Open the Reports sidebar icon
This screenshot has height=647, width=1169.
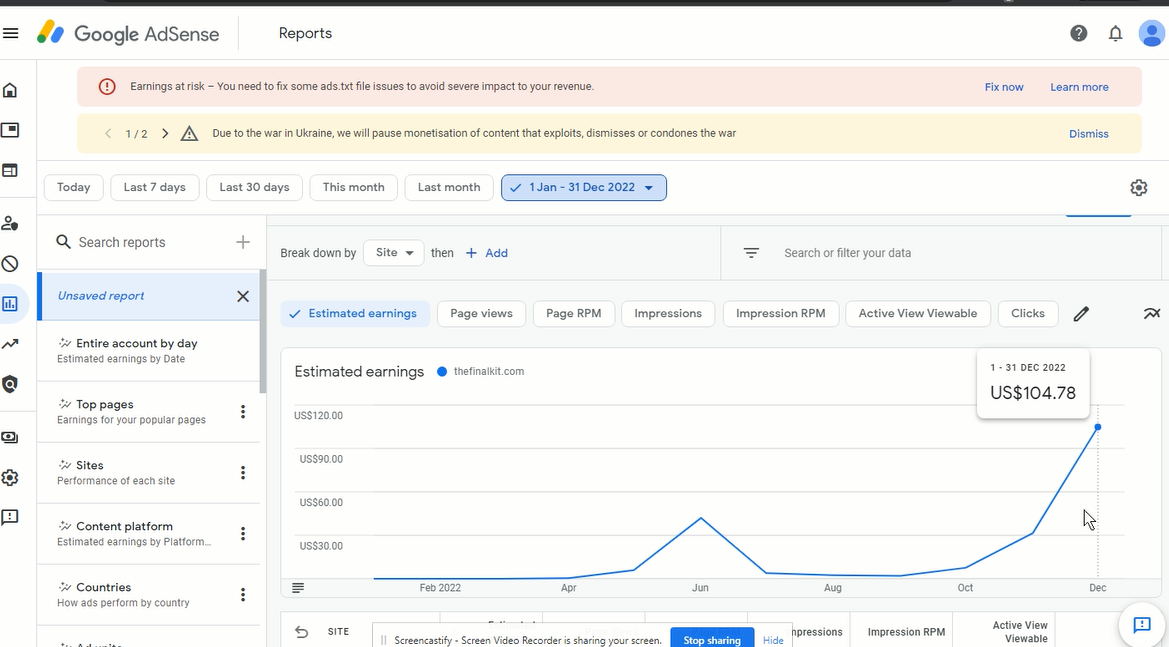[x=10, y=304]
